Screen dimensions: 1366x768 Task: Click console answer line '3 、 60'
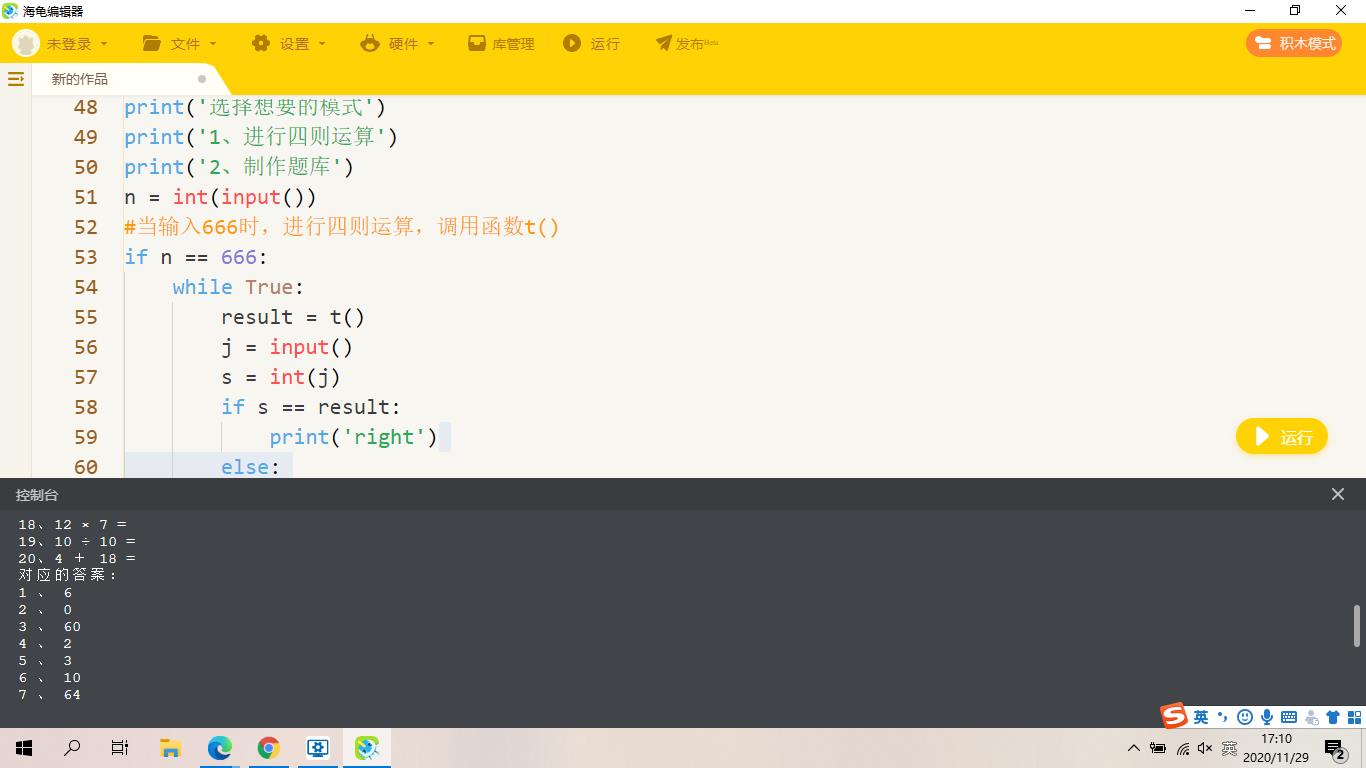[49, 627]
